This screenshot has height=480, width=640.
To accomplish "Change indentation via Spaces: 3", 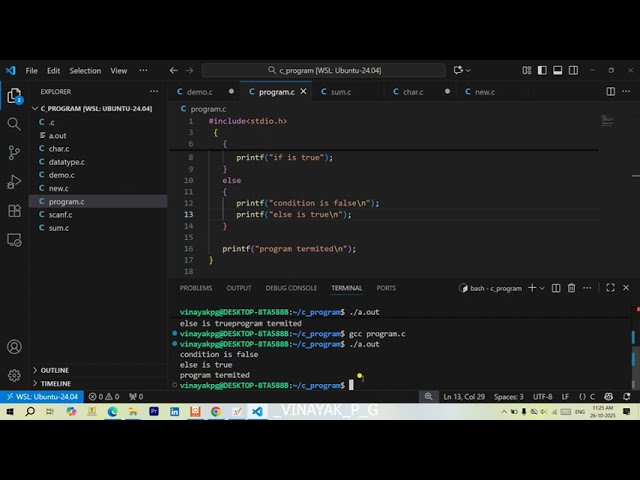I will coord(509,396).
